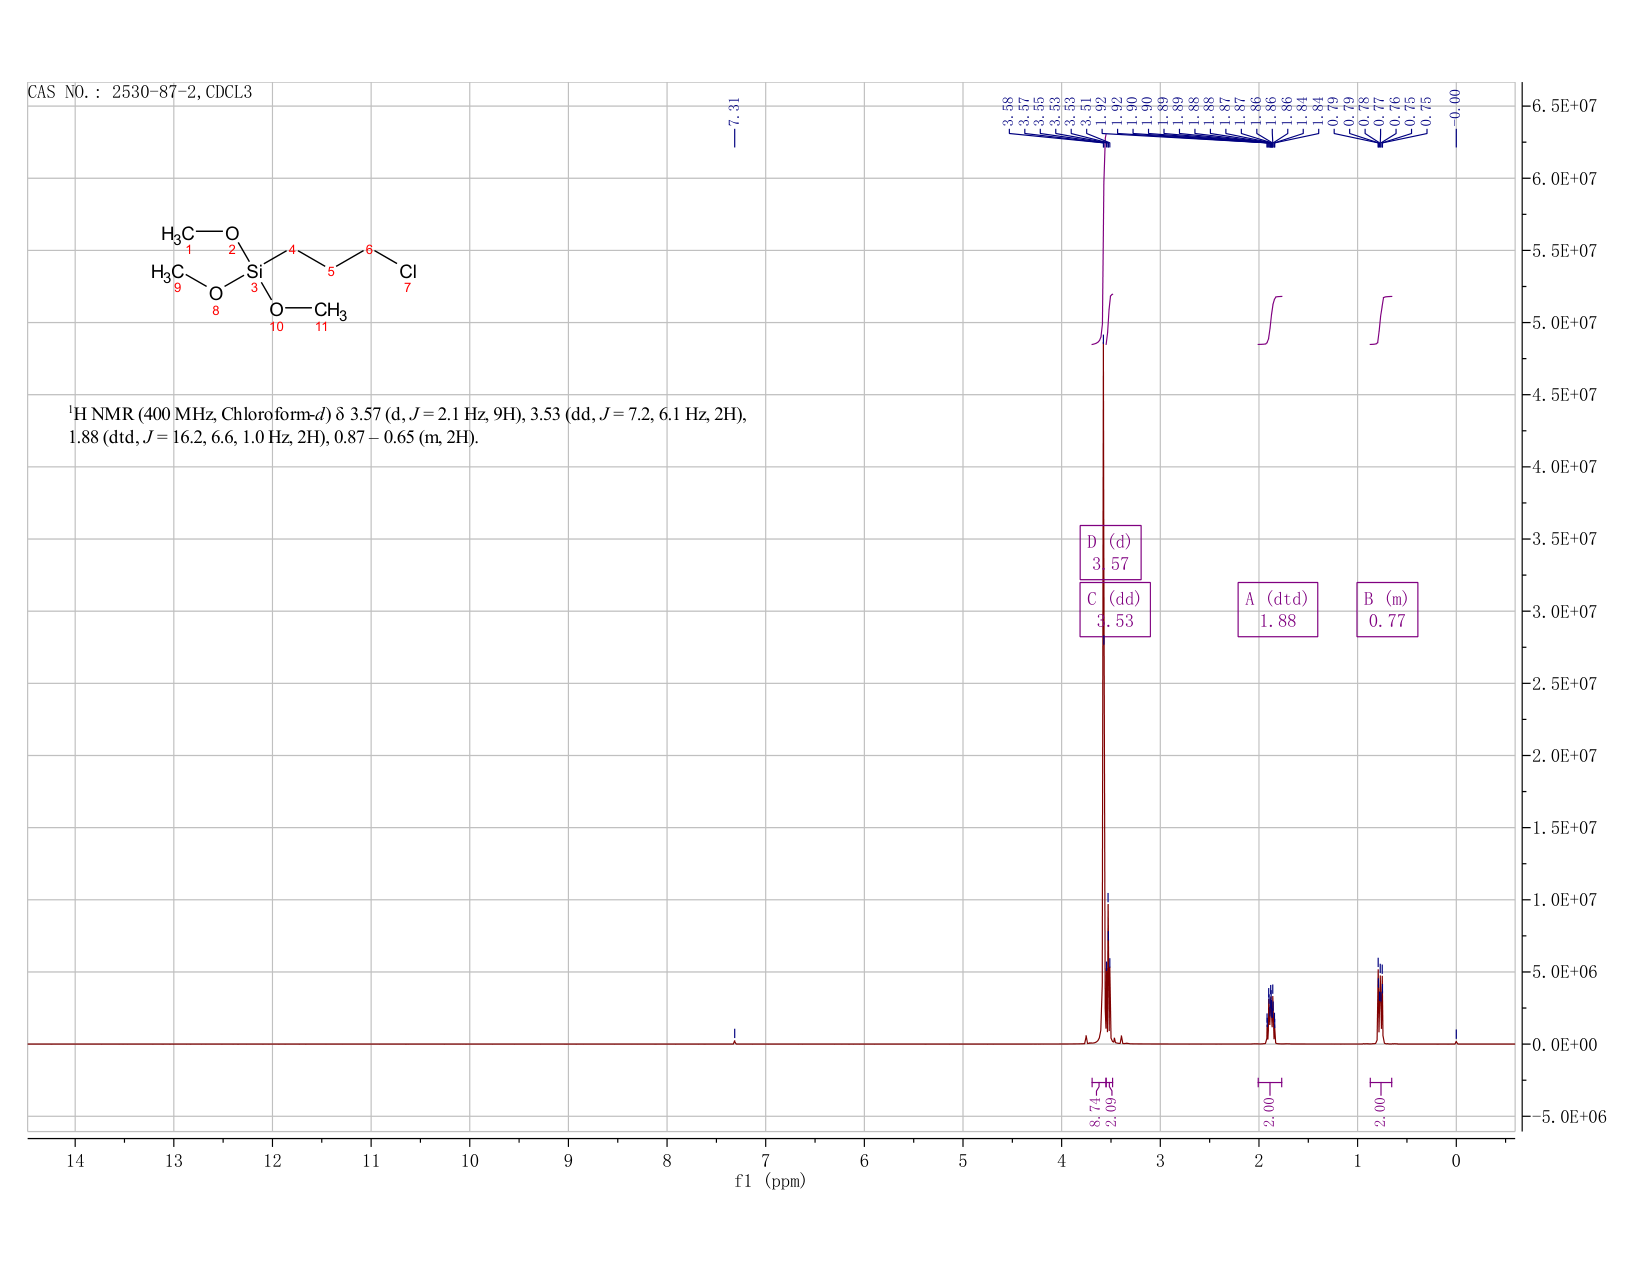Select oxygen atom numbered 8

pos(215,293)
